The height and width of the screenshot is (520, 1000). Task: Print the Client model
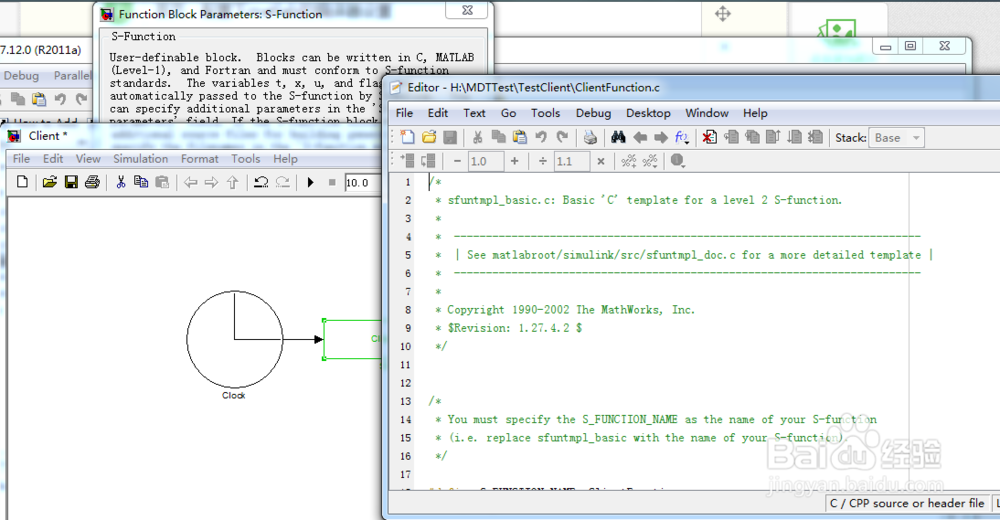[92, 182]
